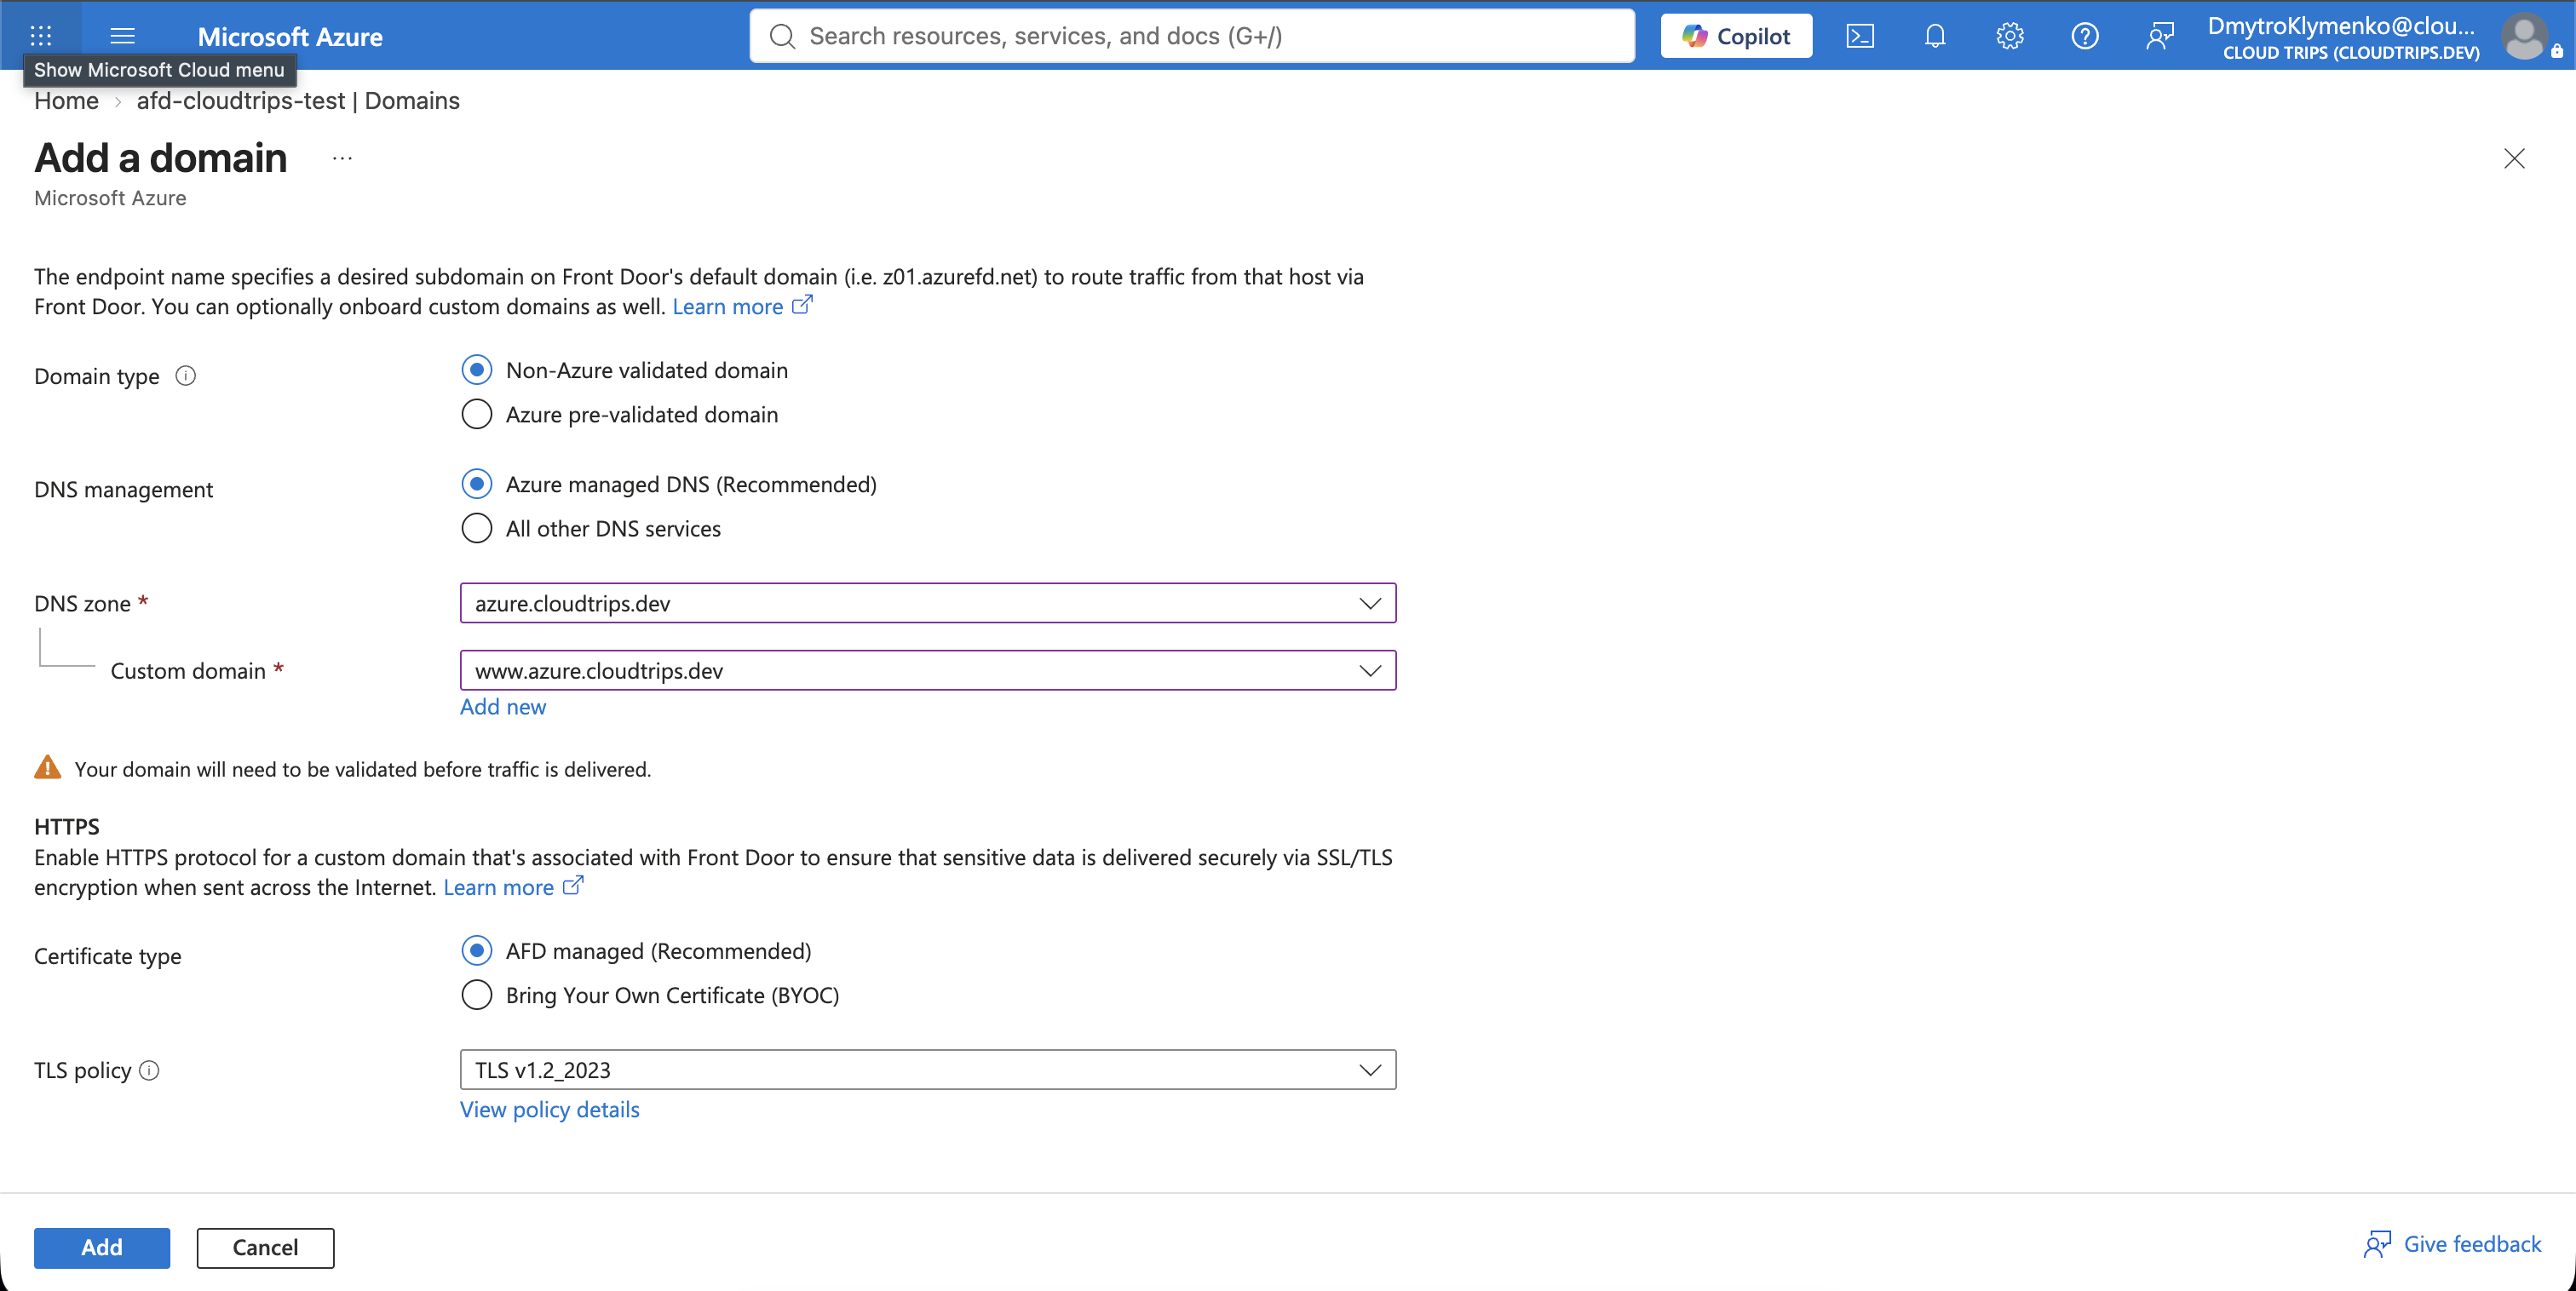2576x1291 pixels.
Task: Click the user account avatar
Action: (x=2524, y=36)
